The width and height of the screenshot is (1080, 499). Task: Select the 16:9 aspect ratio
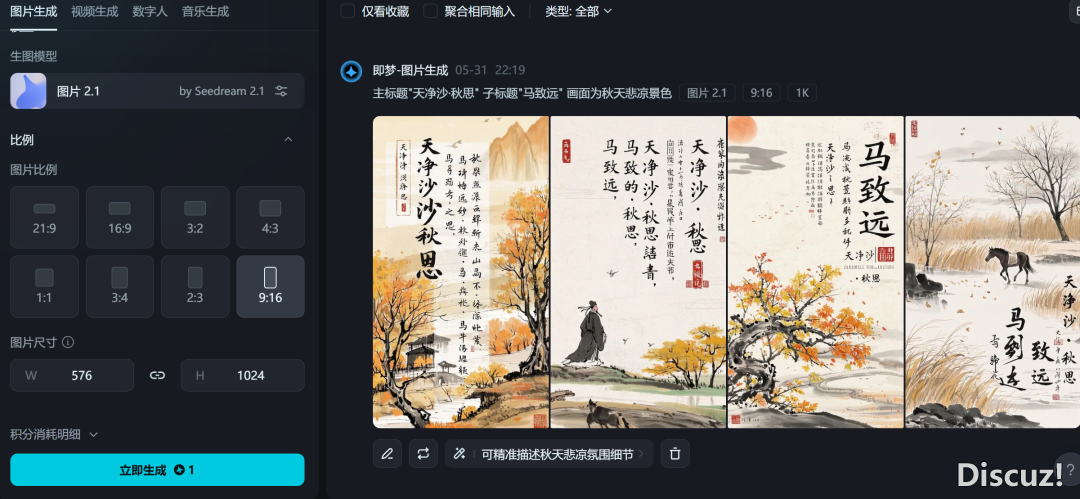click(120, 217)
